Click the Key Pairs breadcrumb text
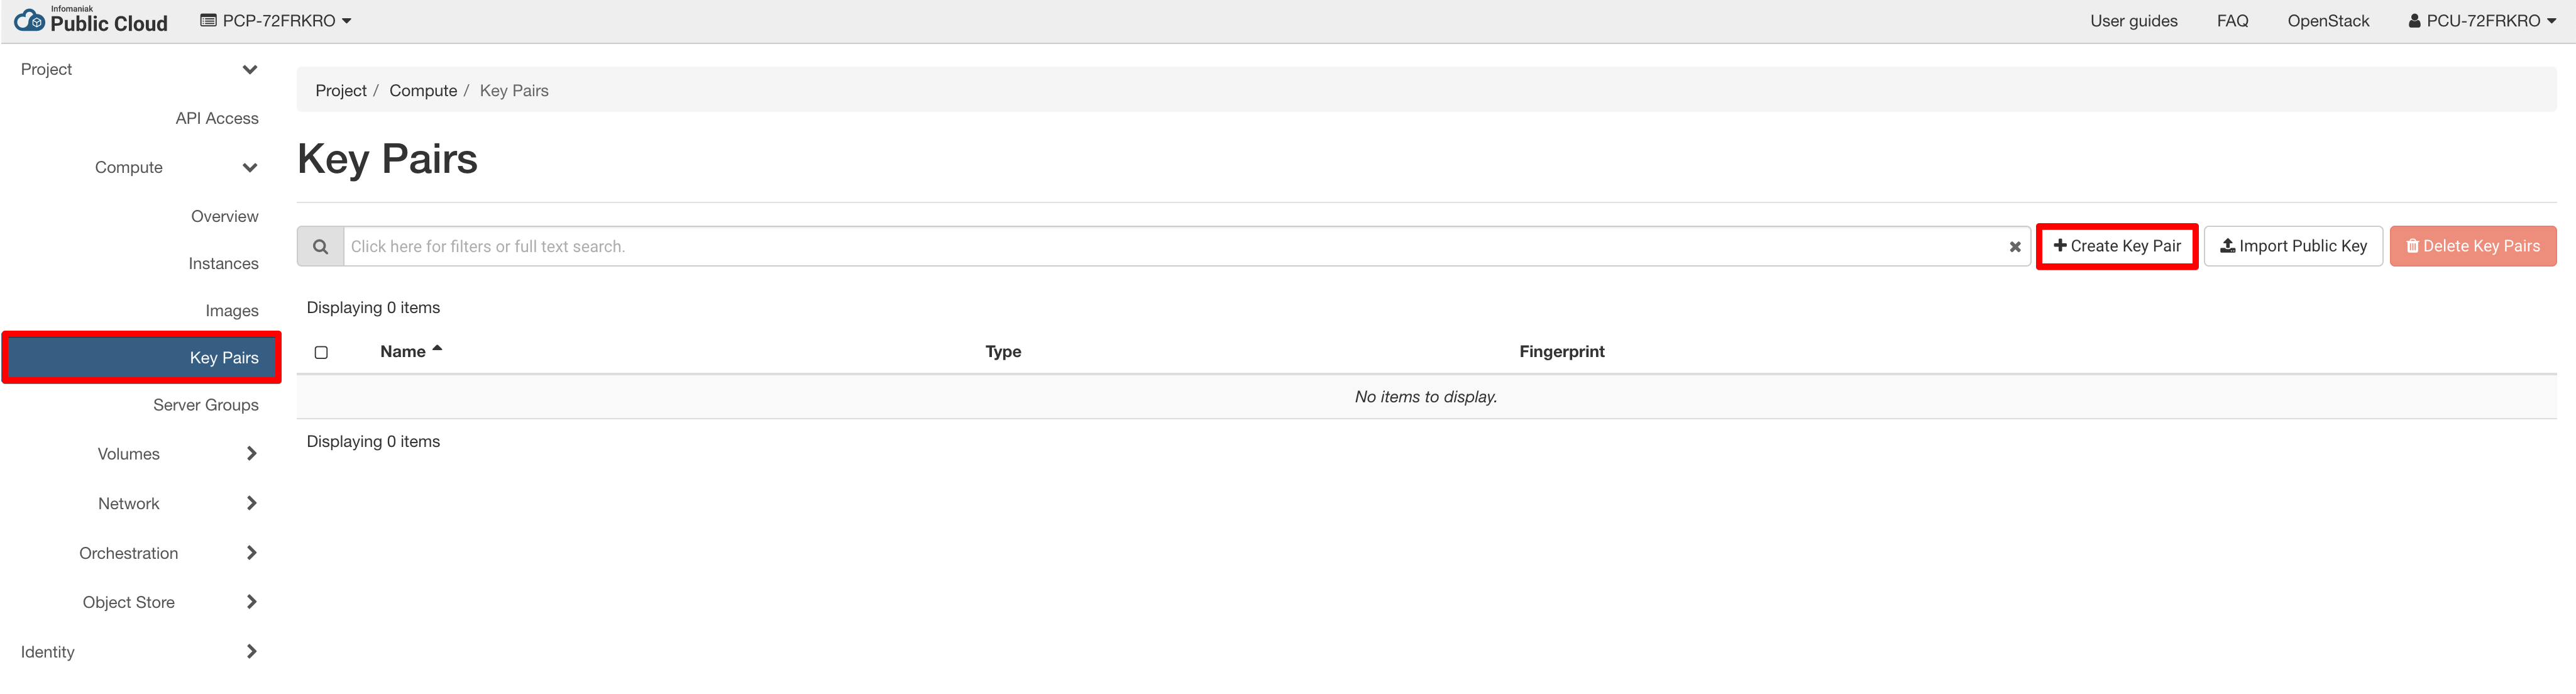 514,91
